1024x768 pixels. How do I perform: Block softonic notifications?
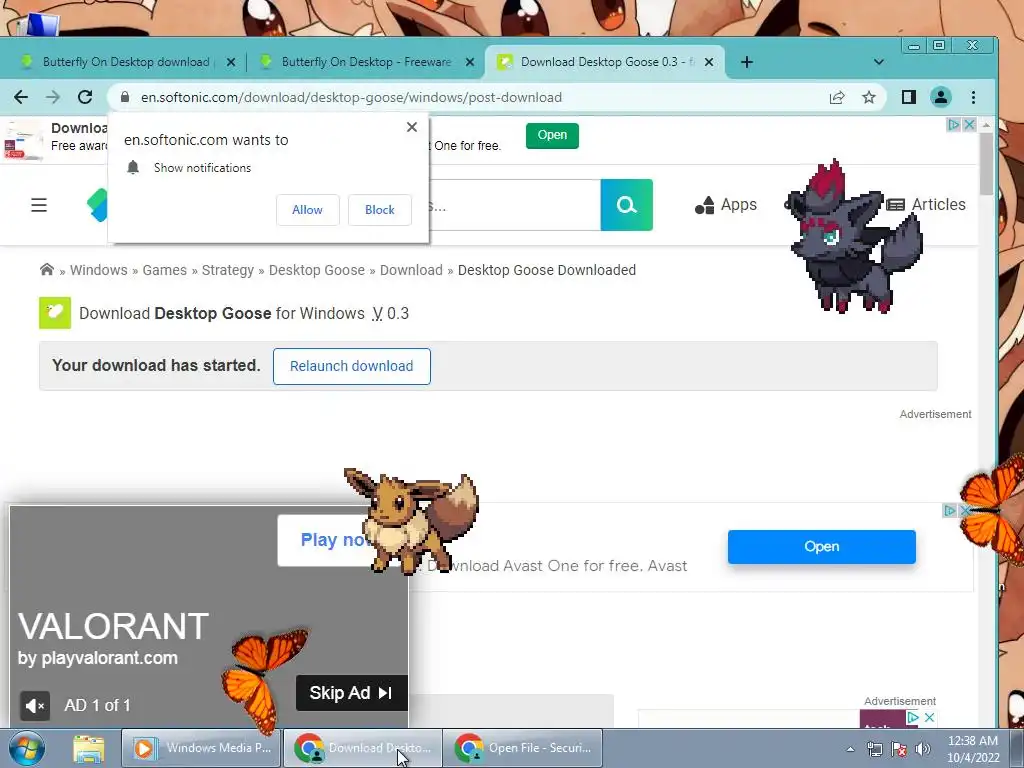pyautogui.click(x=379, y=210)
